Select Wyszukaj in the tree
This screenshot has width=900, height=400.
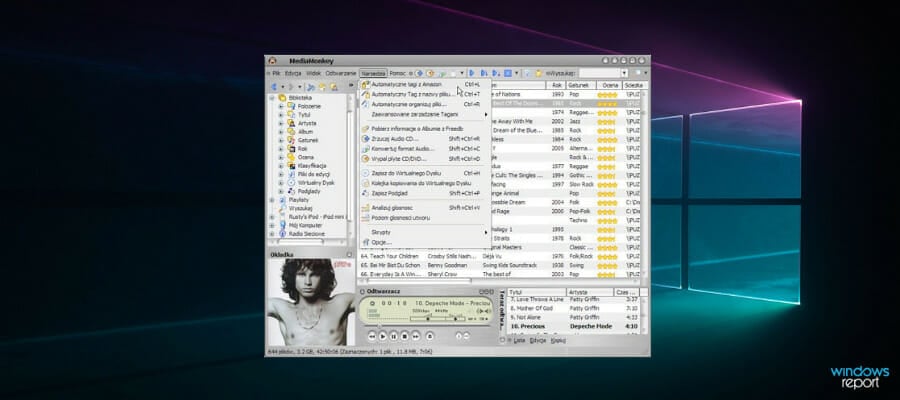click(300, 208)
